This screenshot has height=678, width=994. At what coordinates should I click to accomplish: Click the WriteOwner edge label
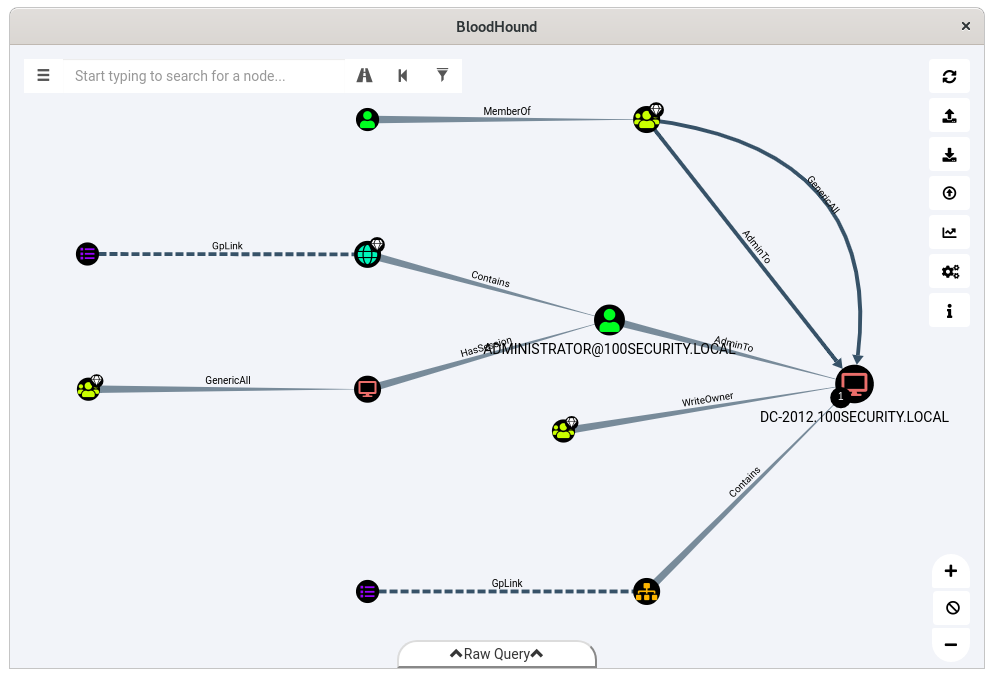pos(707,399)
